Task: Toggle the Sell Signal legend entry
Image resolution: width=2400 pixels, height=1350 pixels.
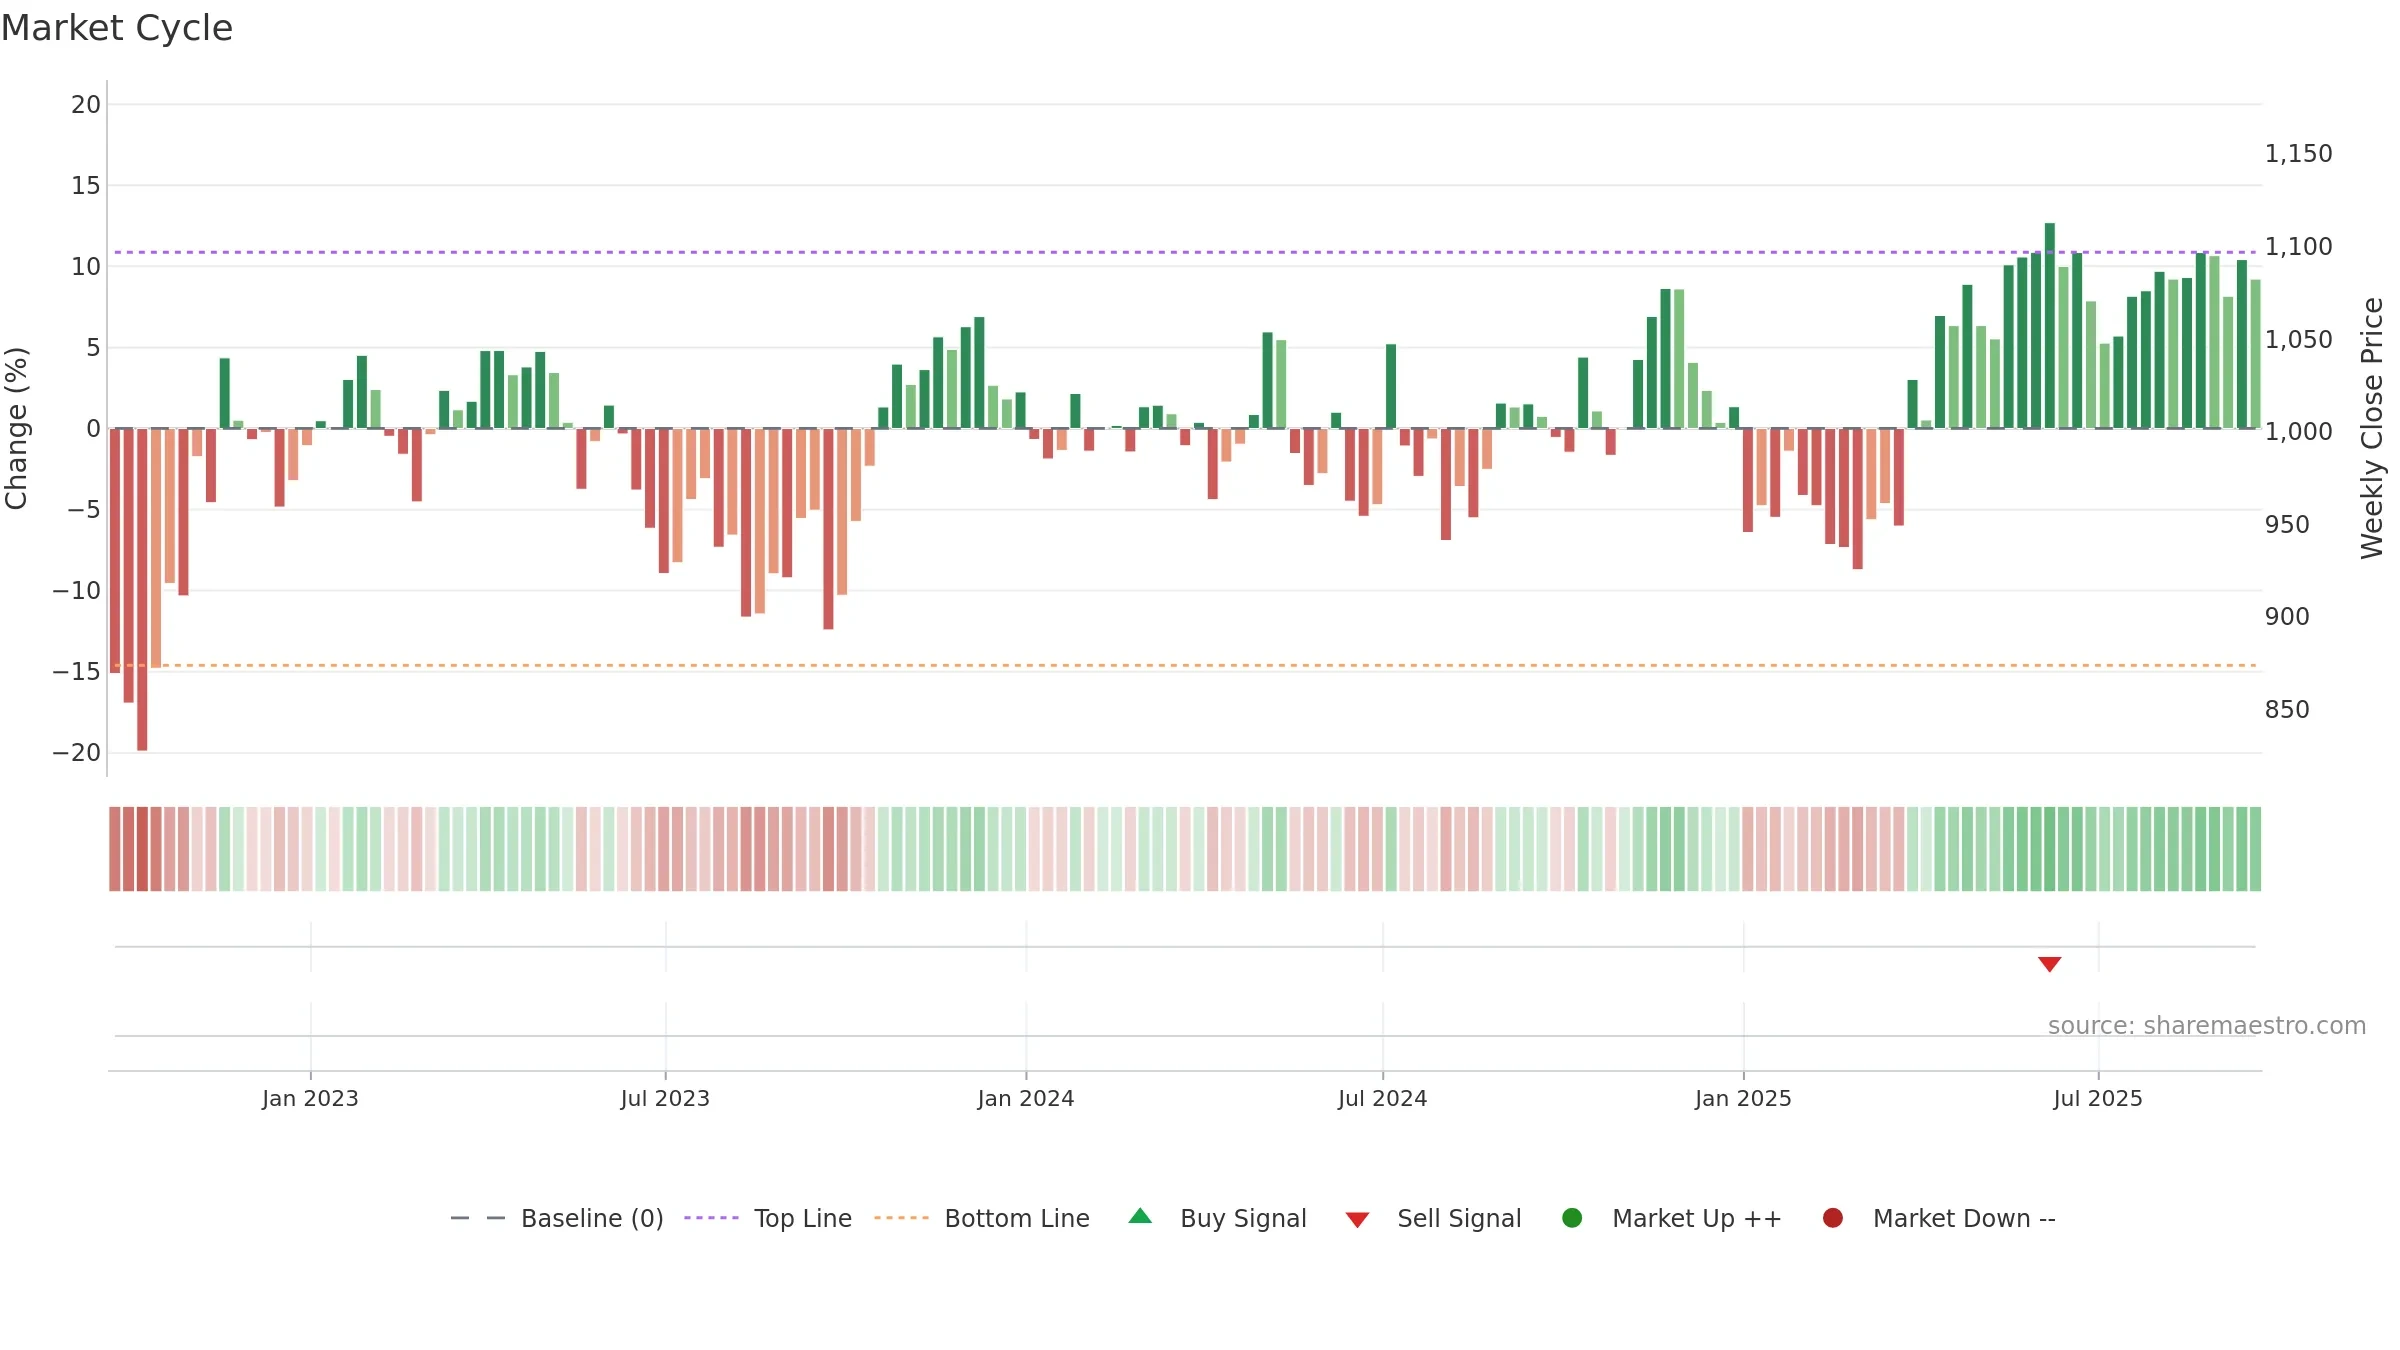Action: point(1433,1218)
